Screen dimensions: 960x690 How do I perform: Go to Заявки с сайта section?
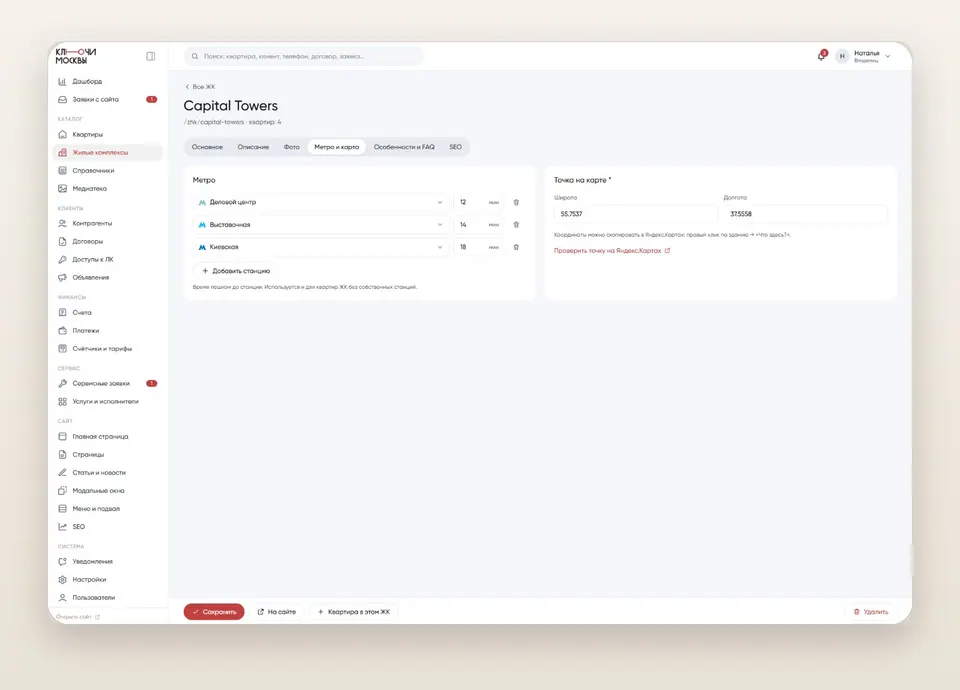coord(108,99)
